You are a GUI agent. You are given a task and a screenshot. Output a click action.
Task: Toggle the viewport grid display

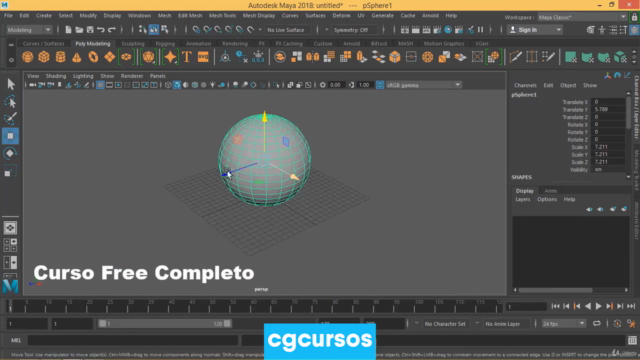click(x=100, y=85)
